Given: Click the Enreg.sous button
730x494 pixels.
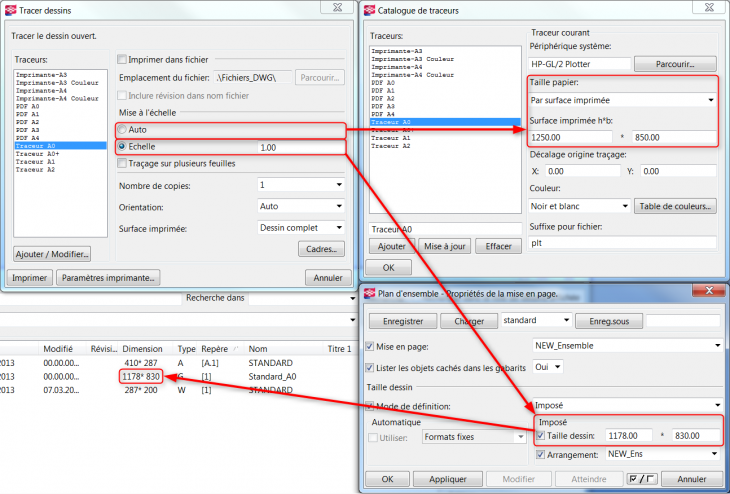Looking at the screenshot, I should point(609,321).
